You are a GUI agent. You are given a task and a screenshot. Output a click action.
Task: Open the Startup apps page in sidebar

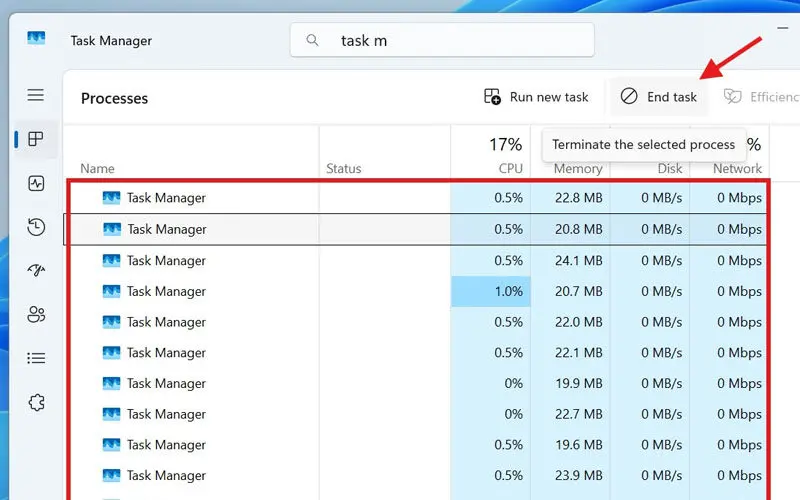tap(36, 270)
